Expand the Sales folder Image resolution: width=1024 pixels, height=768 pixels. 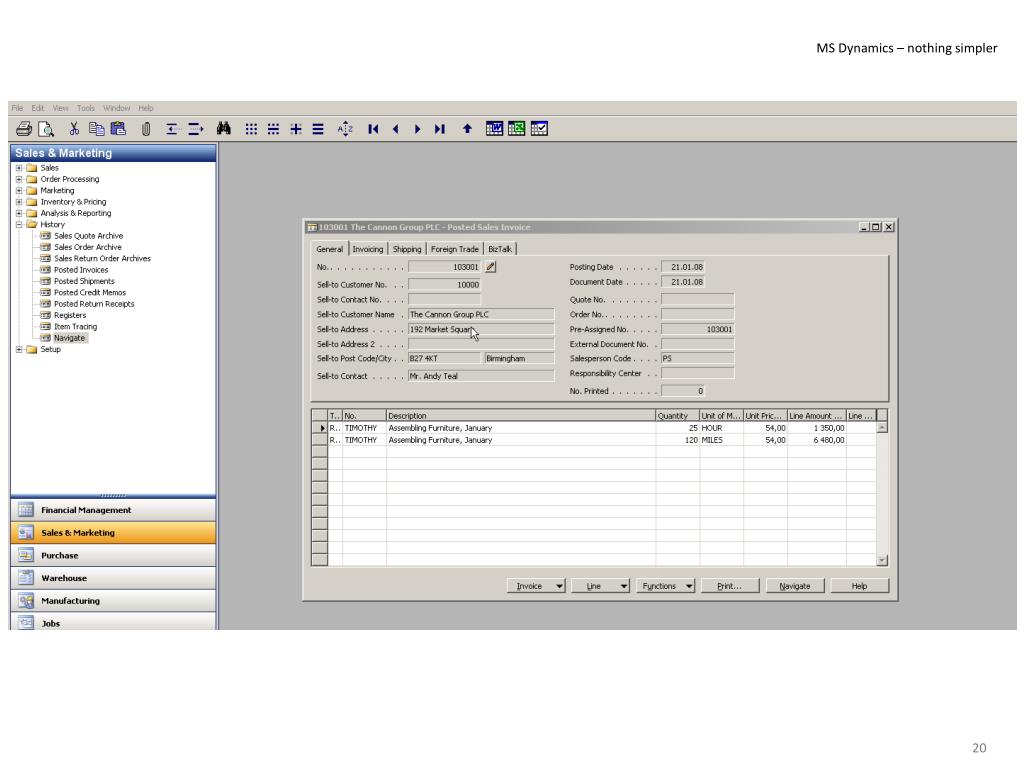(19, 168)
